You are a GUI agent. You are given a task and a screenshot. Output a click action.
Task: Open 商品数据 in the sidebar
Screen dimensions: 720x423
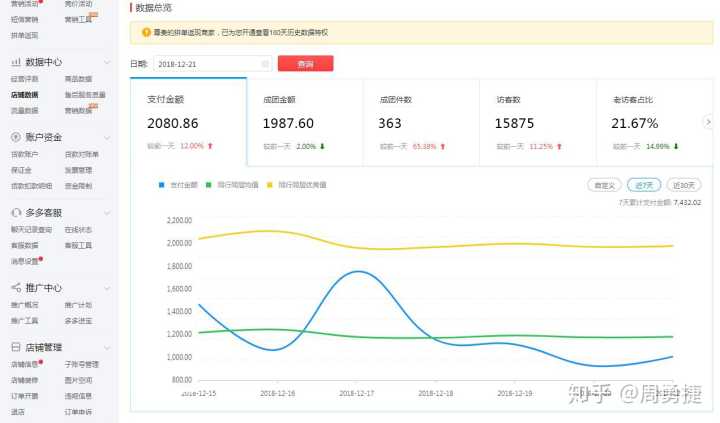coord(78,79)
